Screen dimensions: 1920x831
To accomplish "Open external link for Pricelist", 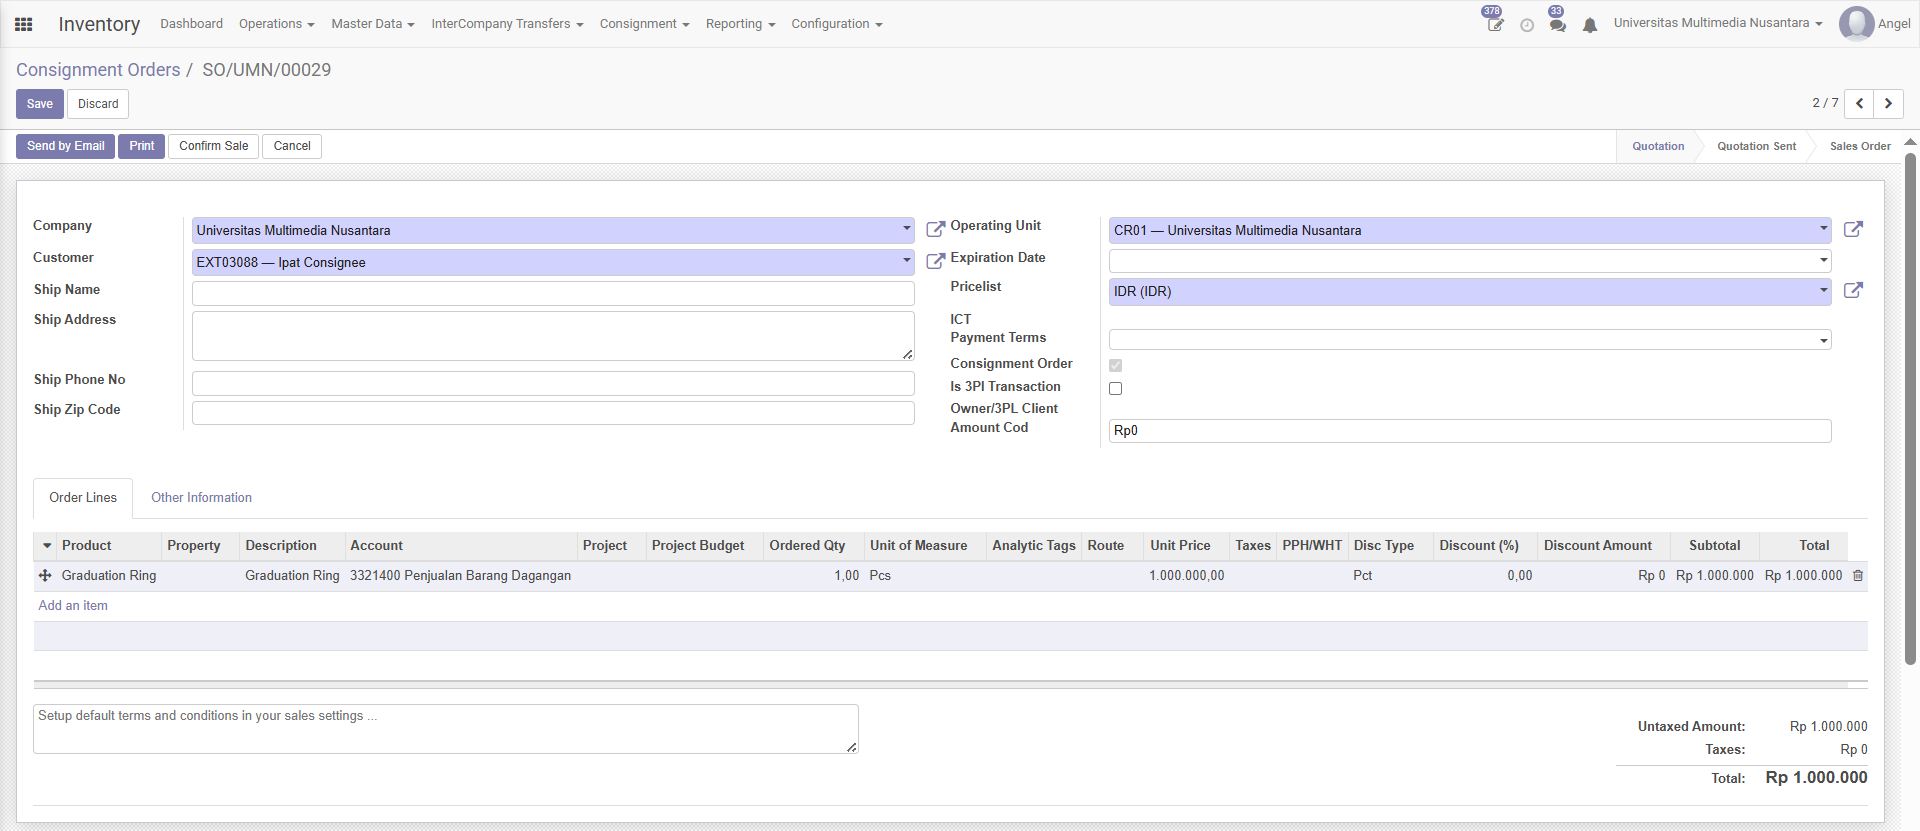I will tap(1852, 291).
